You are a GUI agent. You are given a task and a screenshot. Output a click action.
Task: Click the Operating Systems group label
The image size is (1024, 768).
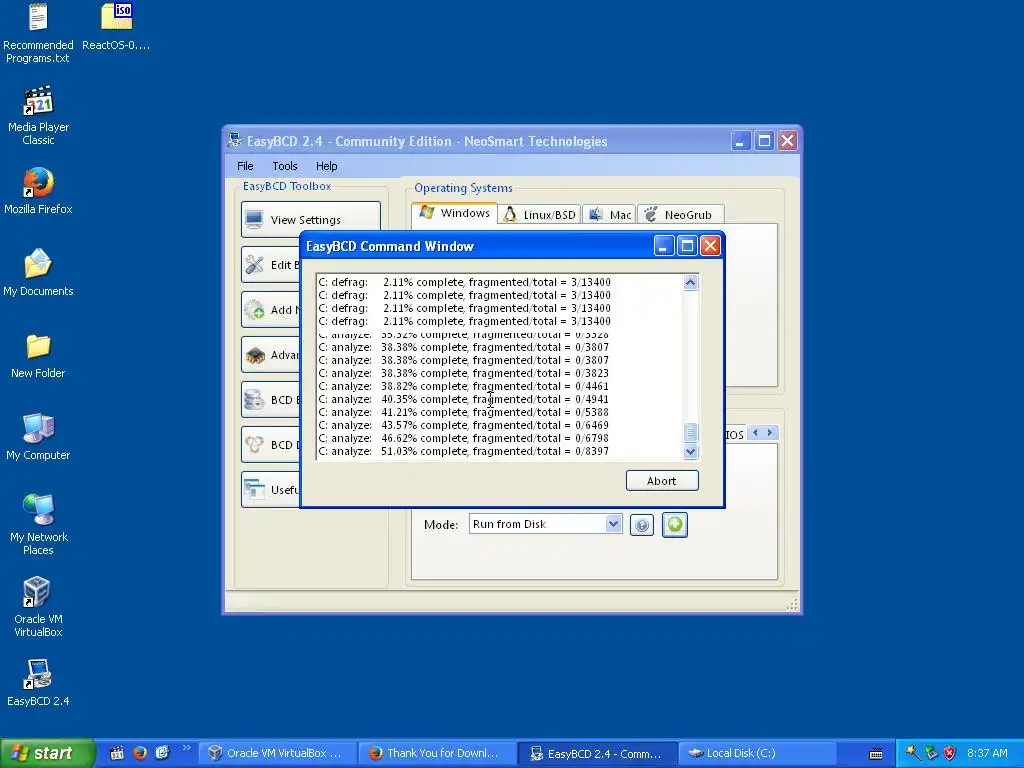pyautogui.click(x=463, y=188)
